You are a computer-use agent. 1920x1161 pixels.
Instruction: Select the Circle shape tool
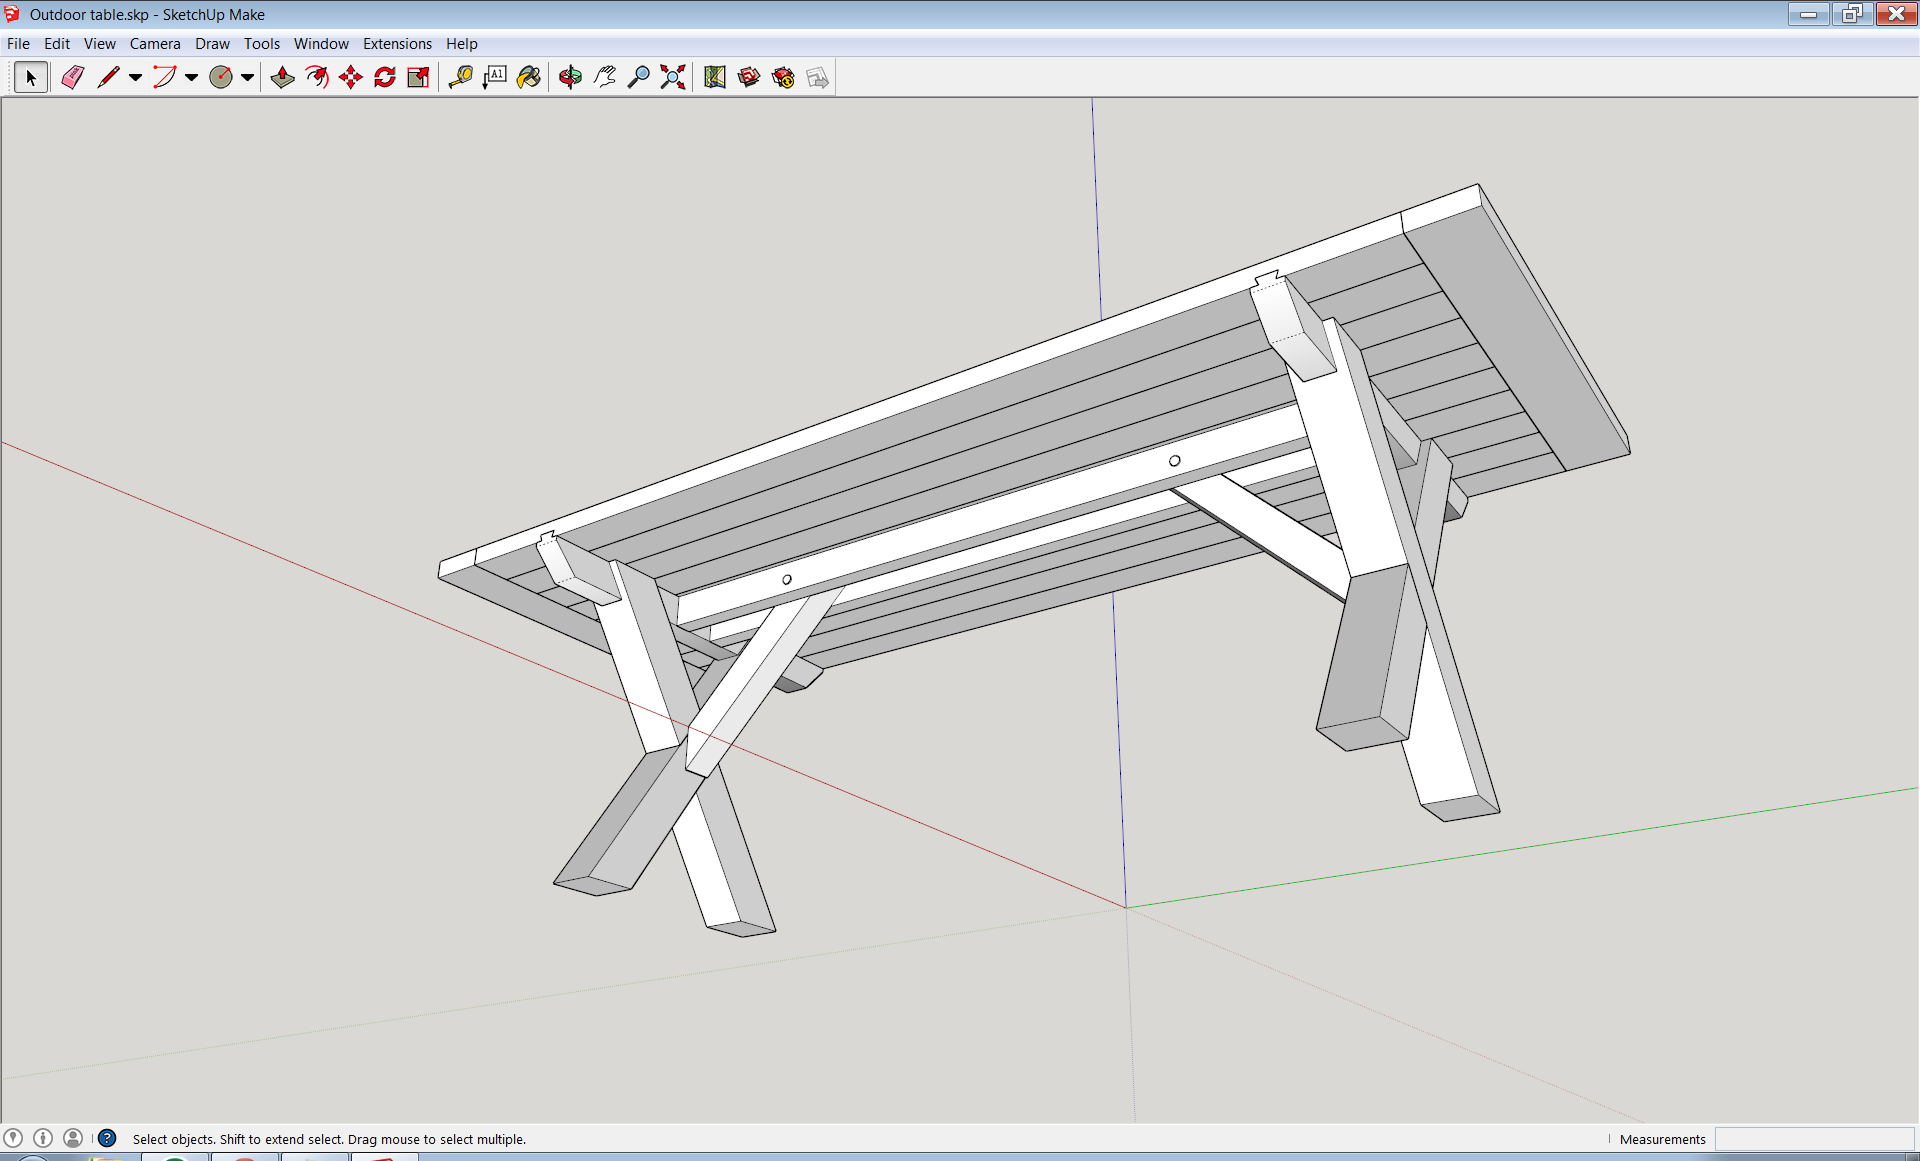pos(221,77)
